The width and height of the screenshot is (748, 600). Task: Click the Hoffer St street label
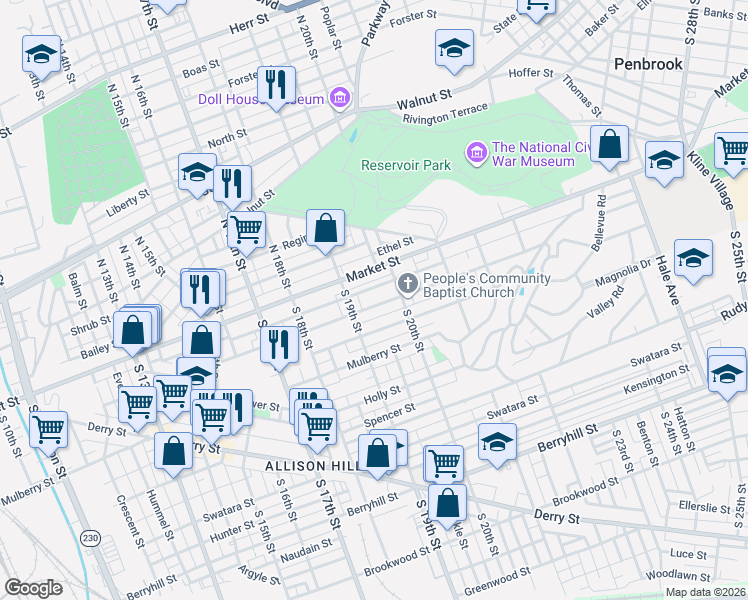click(x=530, y=73)
